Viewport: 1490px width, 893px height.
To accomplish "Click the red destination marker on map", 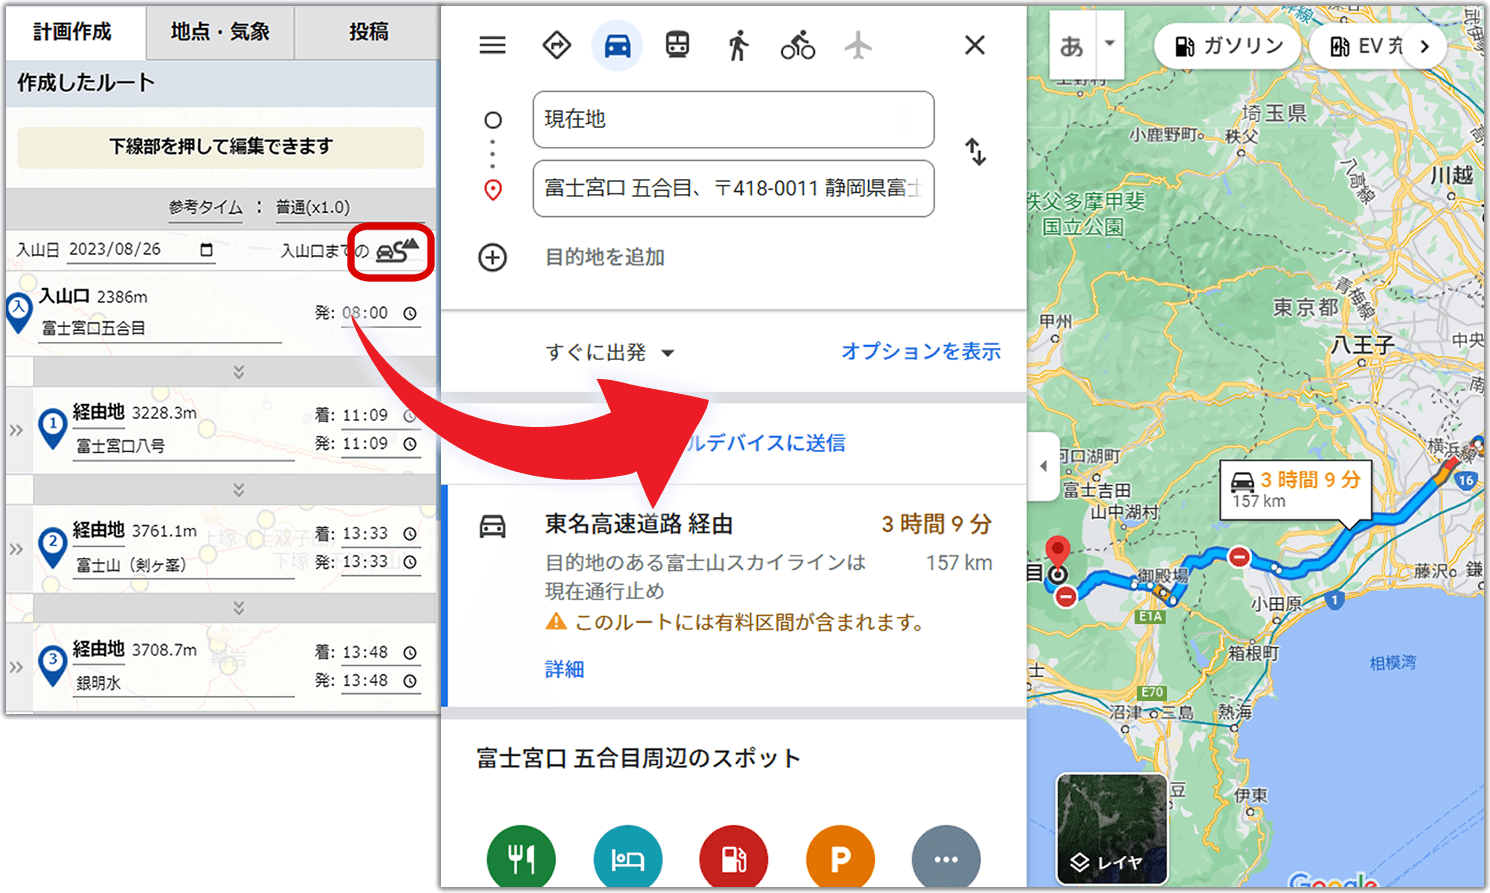I will click(1057, 553).
